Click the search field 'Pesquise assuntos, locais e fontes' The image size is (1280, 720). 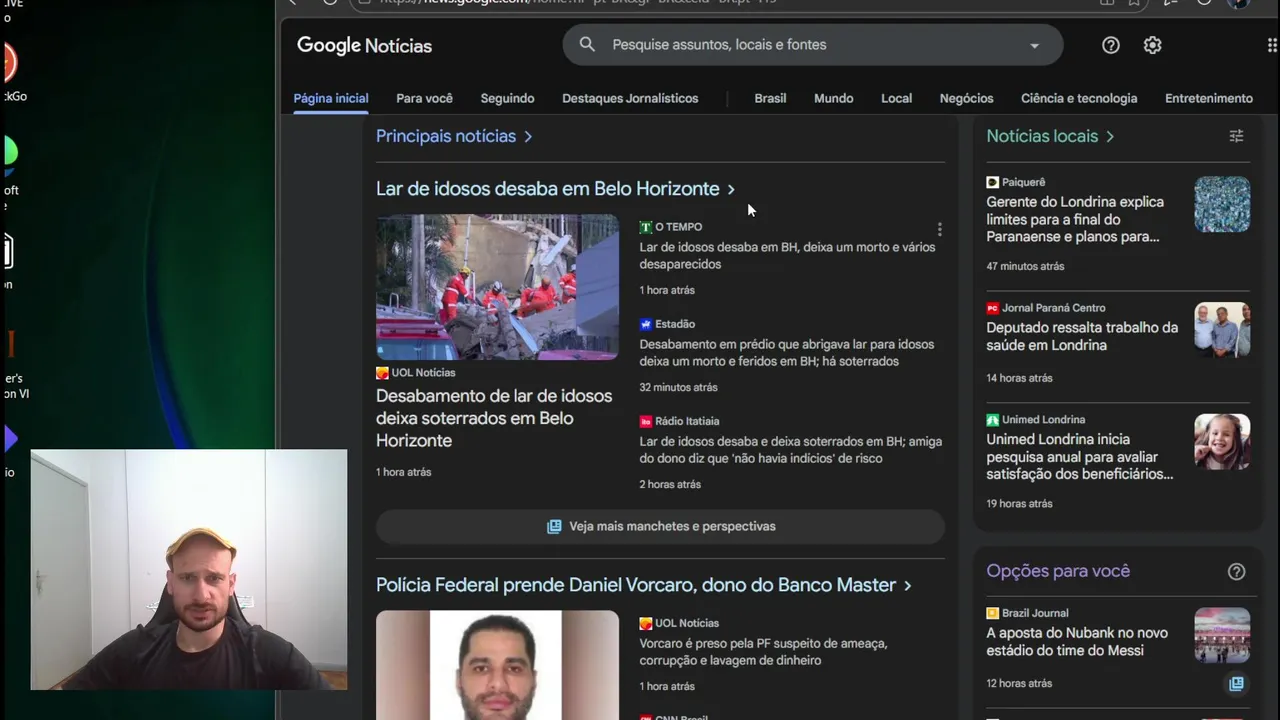[x=813, y=45]
